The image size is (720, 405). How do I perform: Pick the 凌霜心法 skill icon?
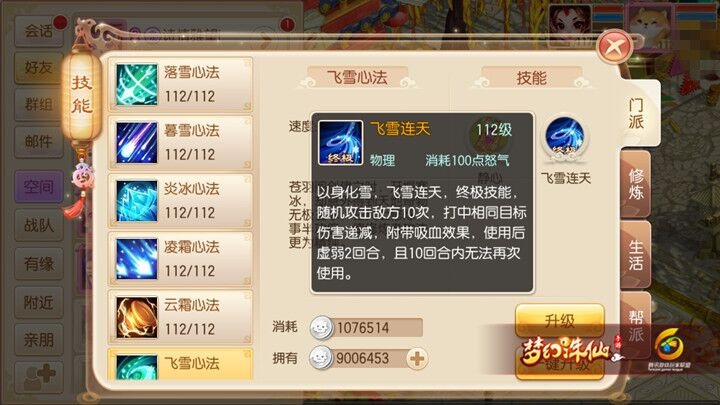click(136, 259)
